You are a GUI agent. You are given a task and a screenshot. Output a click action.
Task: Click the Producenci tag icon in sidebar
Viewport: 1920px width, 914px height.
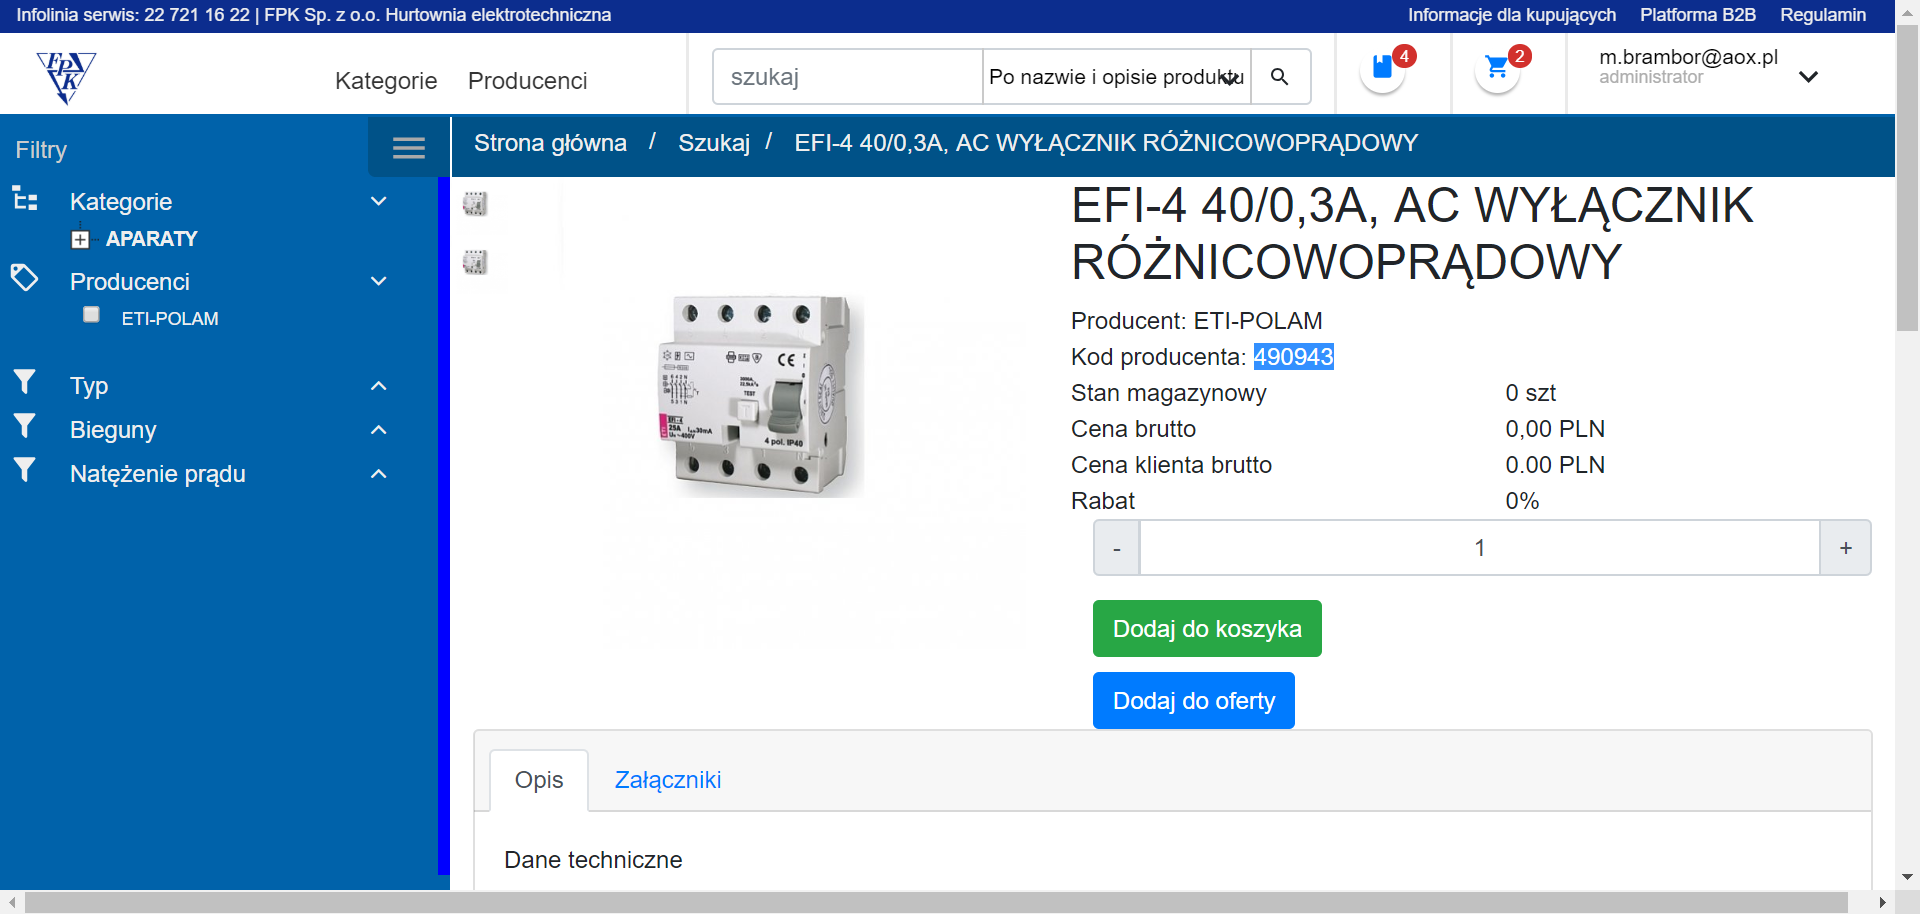tap(24, 278)
